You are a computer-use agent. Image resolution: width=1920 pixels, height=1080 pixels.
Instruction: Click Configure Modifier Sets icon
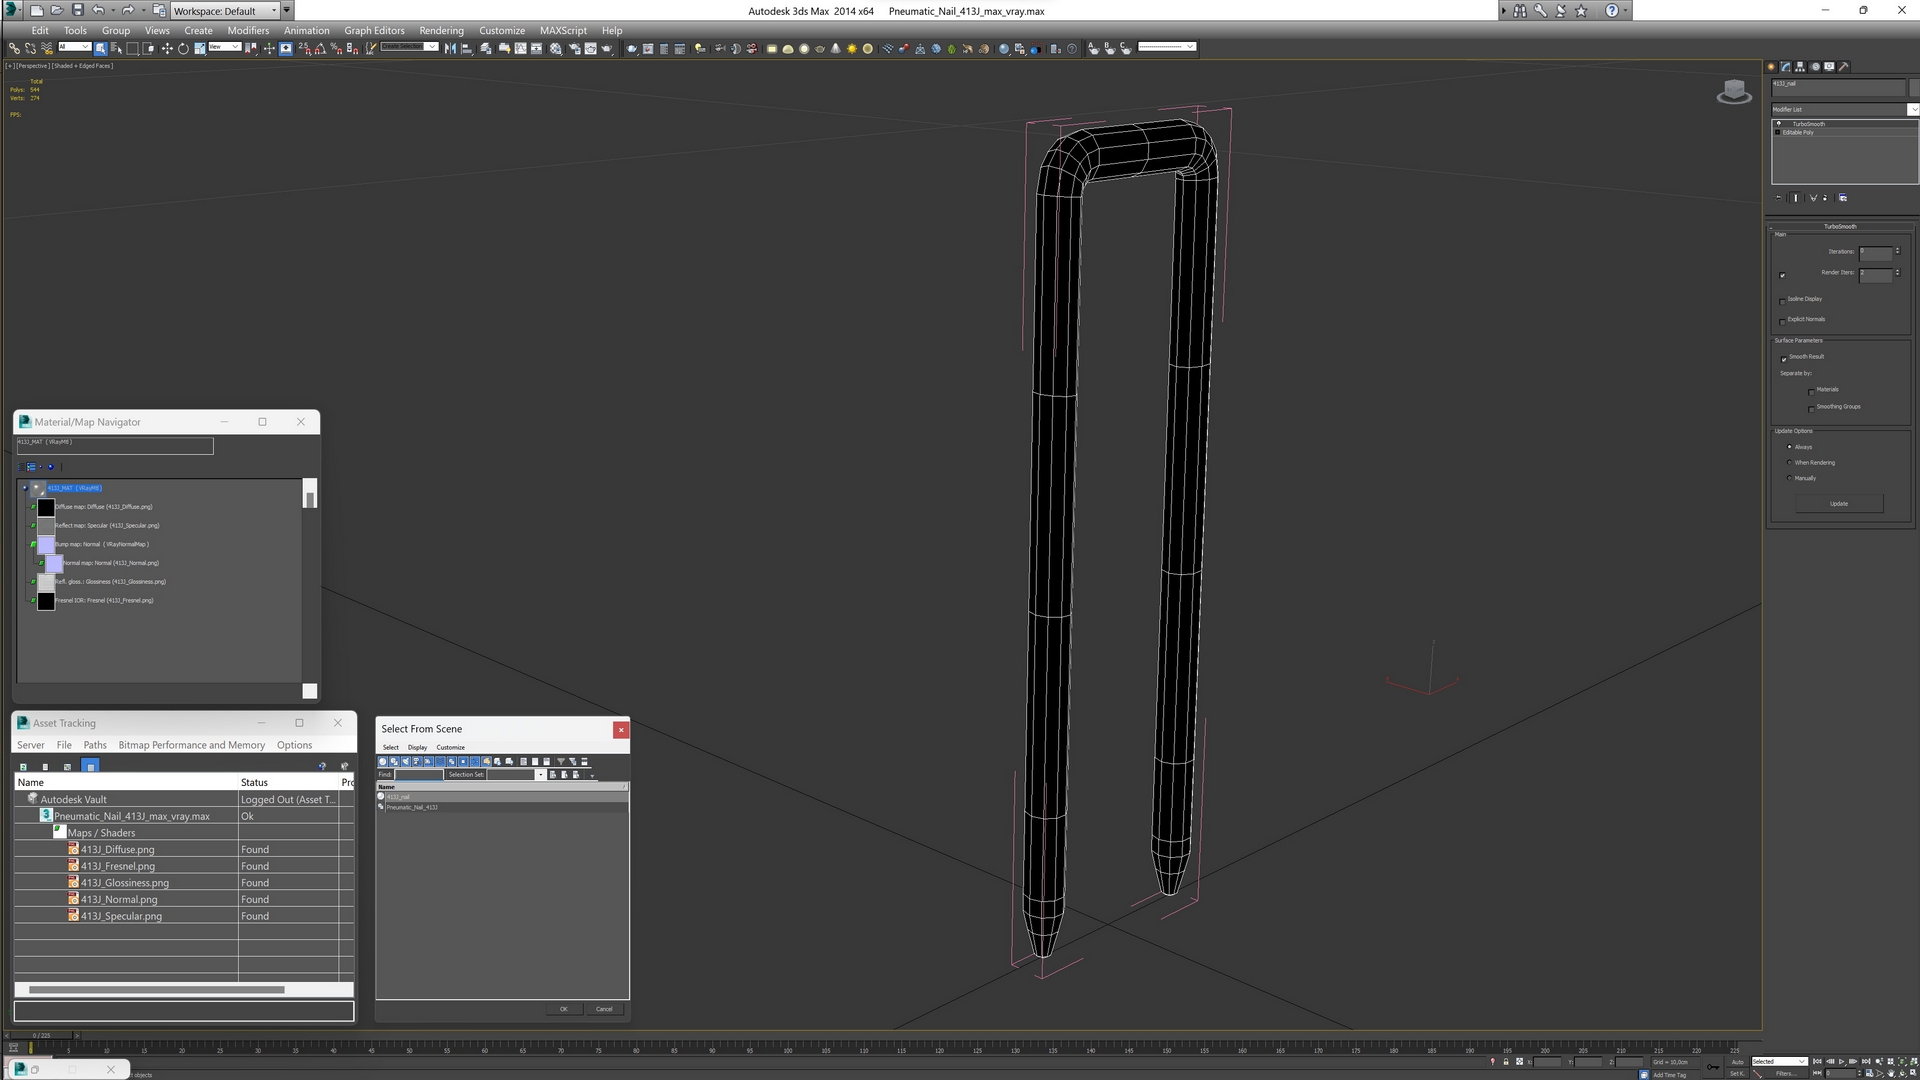click(x=1843, y=198)
